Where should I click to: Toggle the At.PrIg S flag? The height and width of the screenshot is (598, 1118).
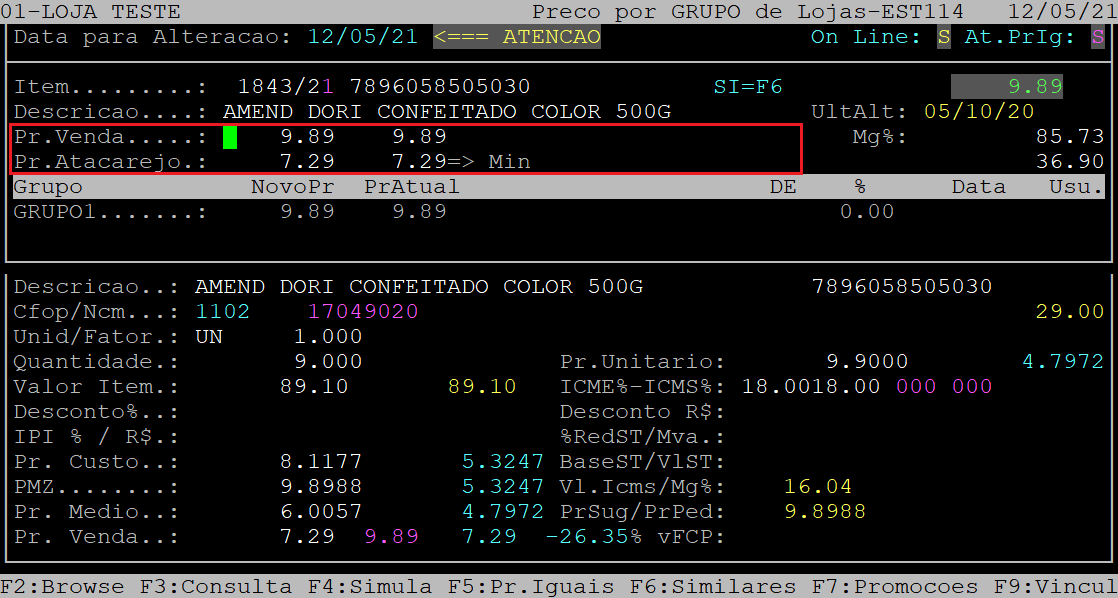click(x=1098, y=37)
